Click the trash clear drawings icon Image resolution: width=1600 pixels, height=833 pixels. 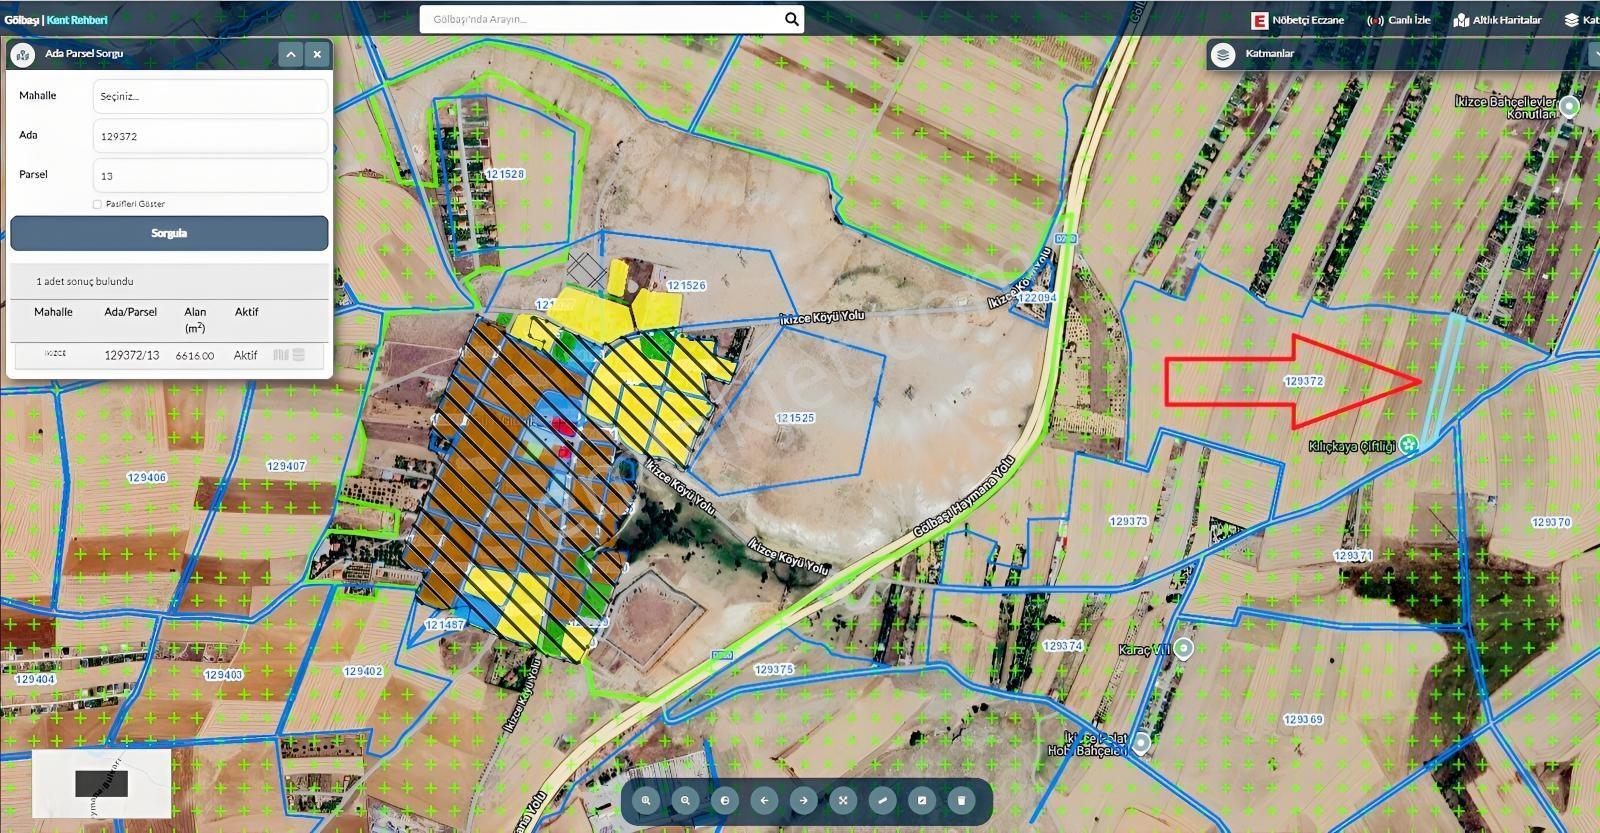(x=961, y=800)
